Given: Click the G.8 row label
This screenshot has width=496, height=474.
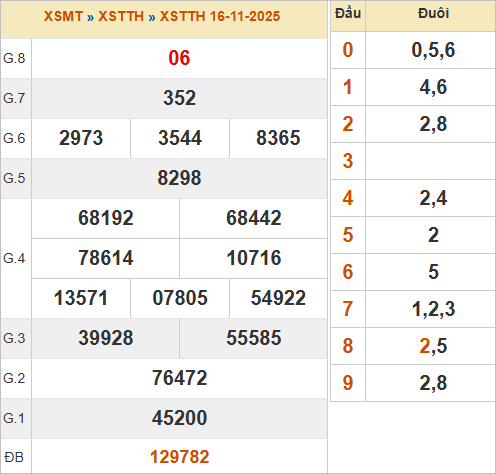Looking at the screenshot, I should click(14, 58).
